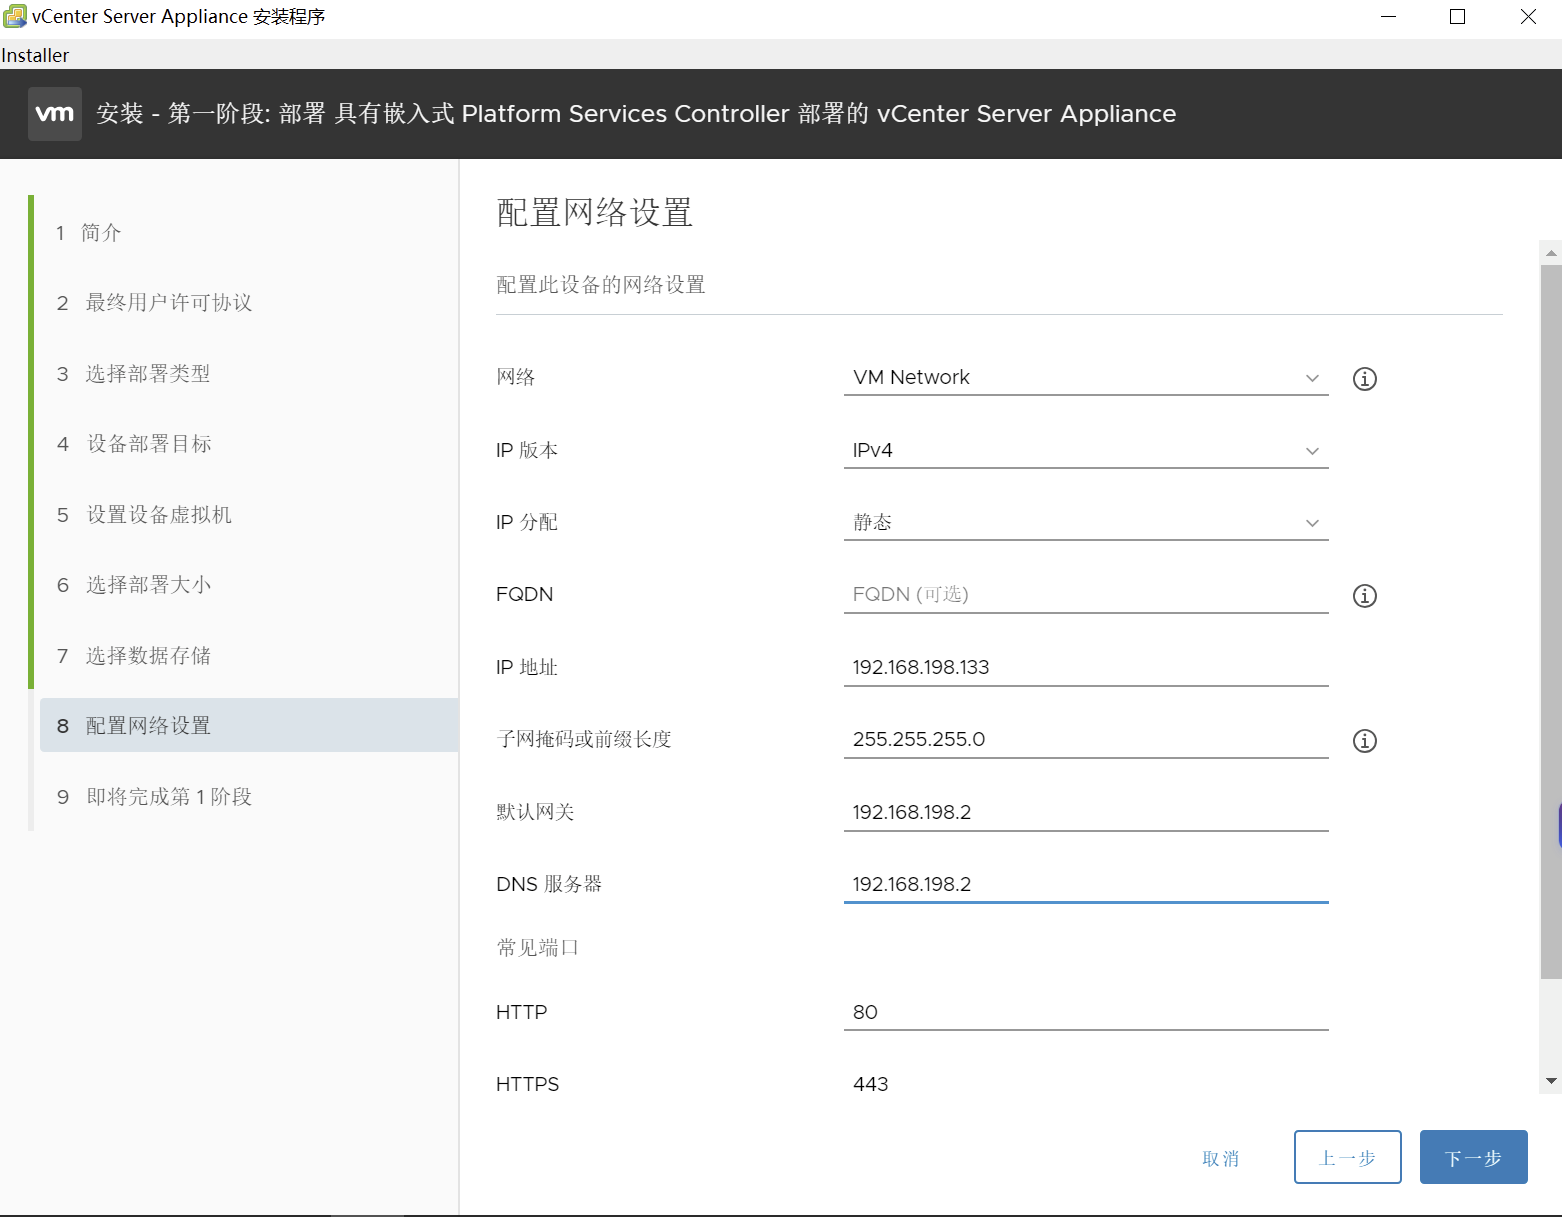This screenshot has height=1217, width=1562.
Task: Click the vCenter installer icon in the title bar
Action: point(14,16)
